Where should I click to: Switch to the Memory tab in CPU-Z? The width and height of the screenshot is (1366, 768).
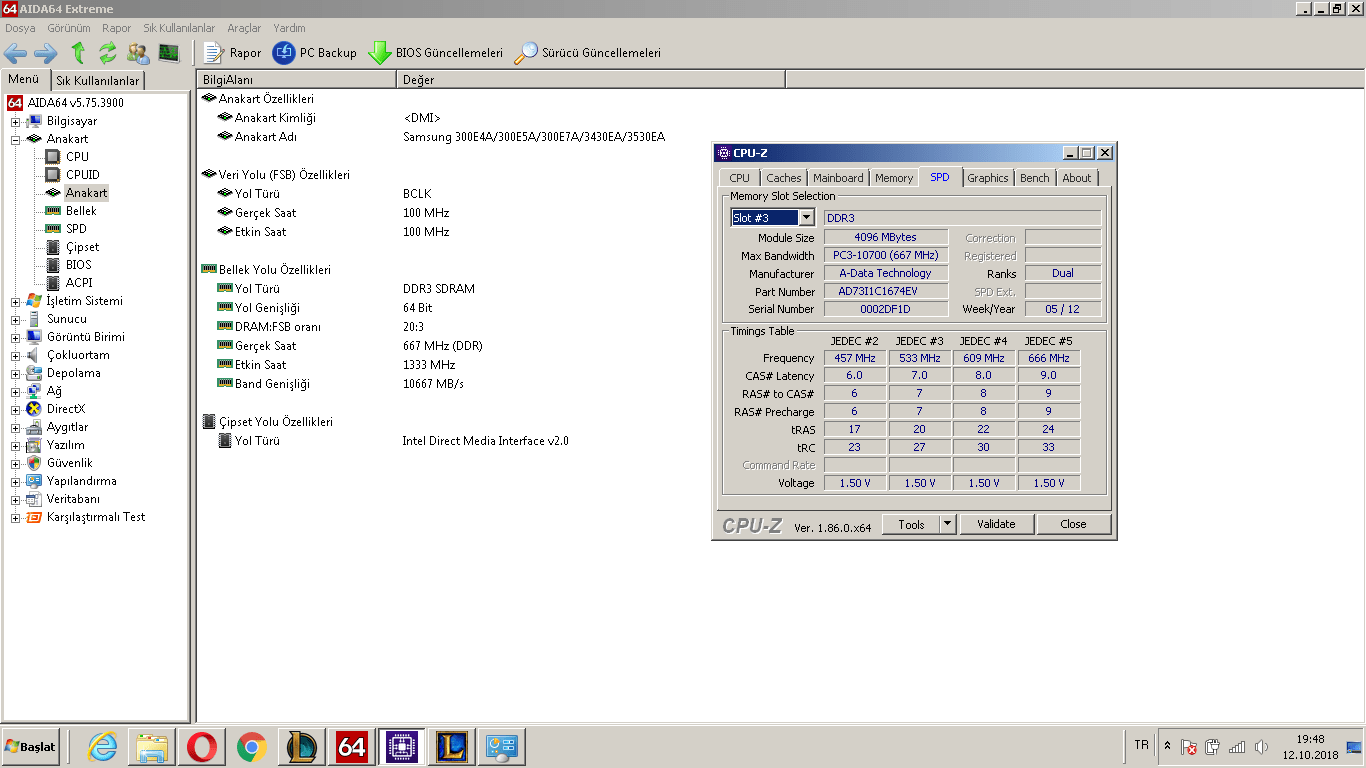coord(893,178)
